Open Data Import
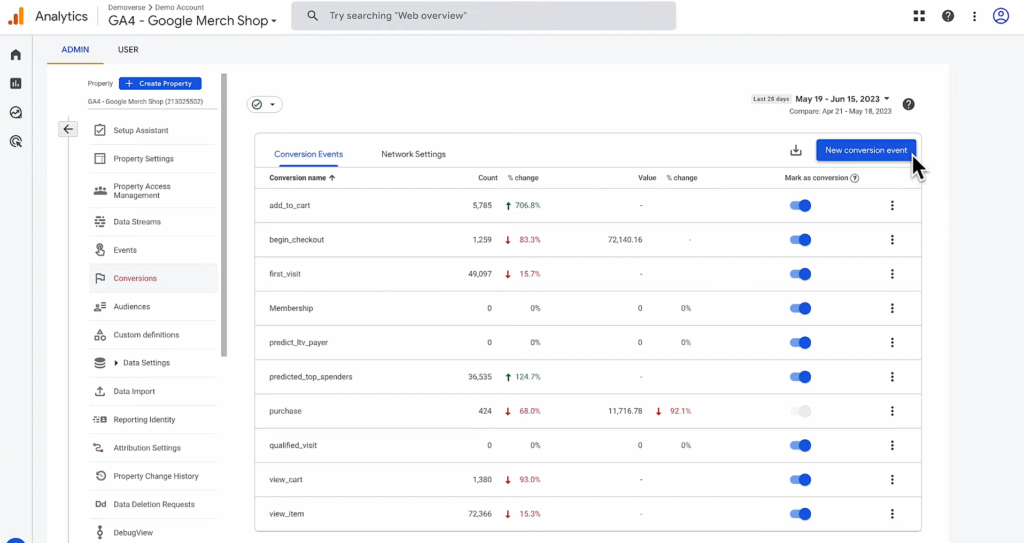 153,391
